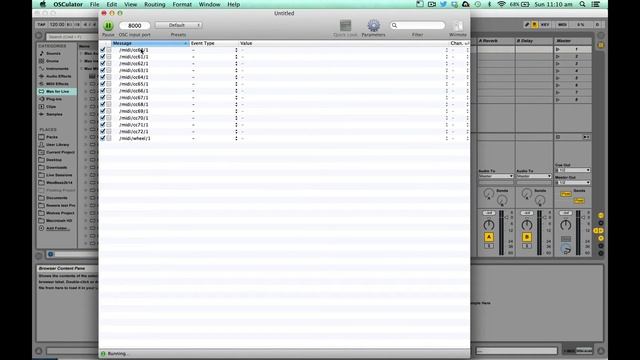
Task: Open the Quick Look toolbar icon
Action: 345,26
